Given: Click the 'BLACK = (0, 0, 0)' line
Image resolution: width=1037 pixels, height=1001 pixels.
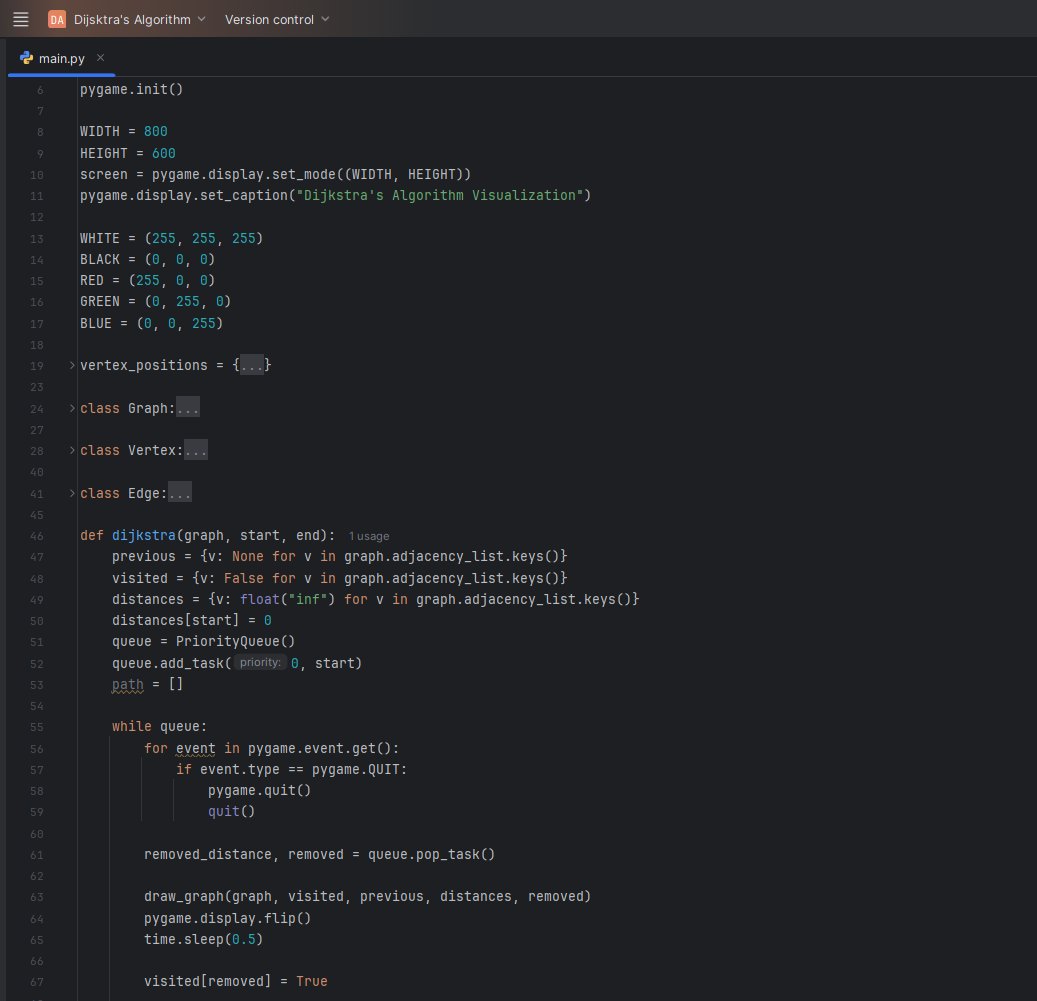Looking at the screenshot, I should (147, 259).
